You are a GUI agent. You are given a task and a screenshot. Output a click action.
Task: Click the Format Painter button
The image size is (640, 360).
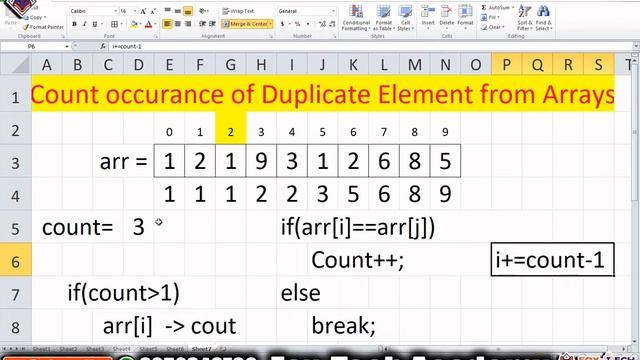pyautogui.click(x=43, y=27)
